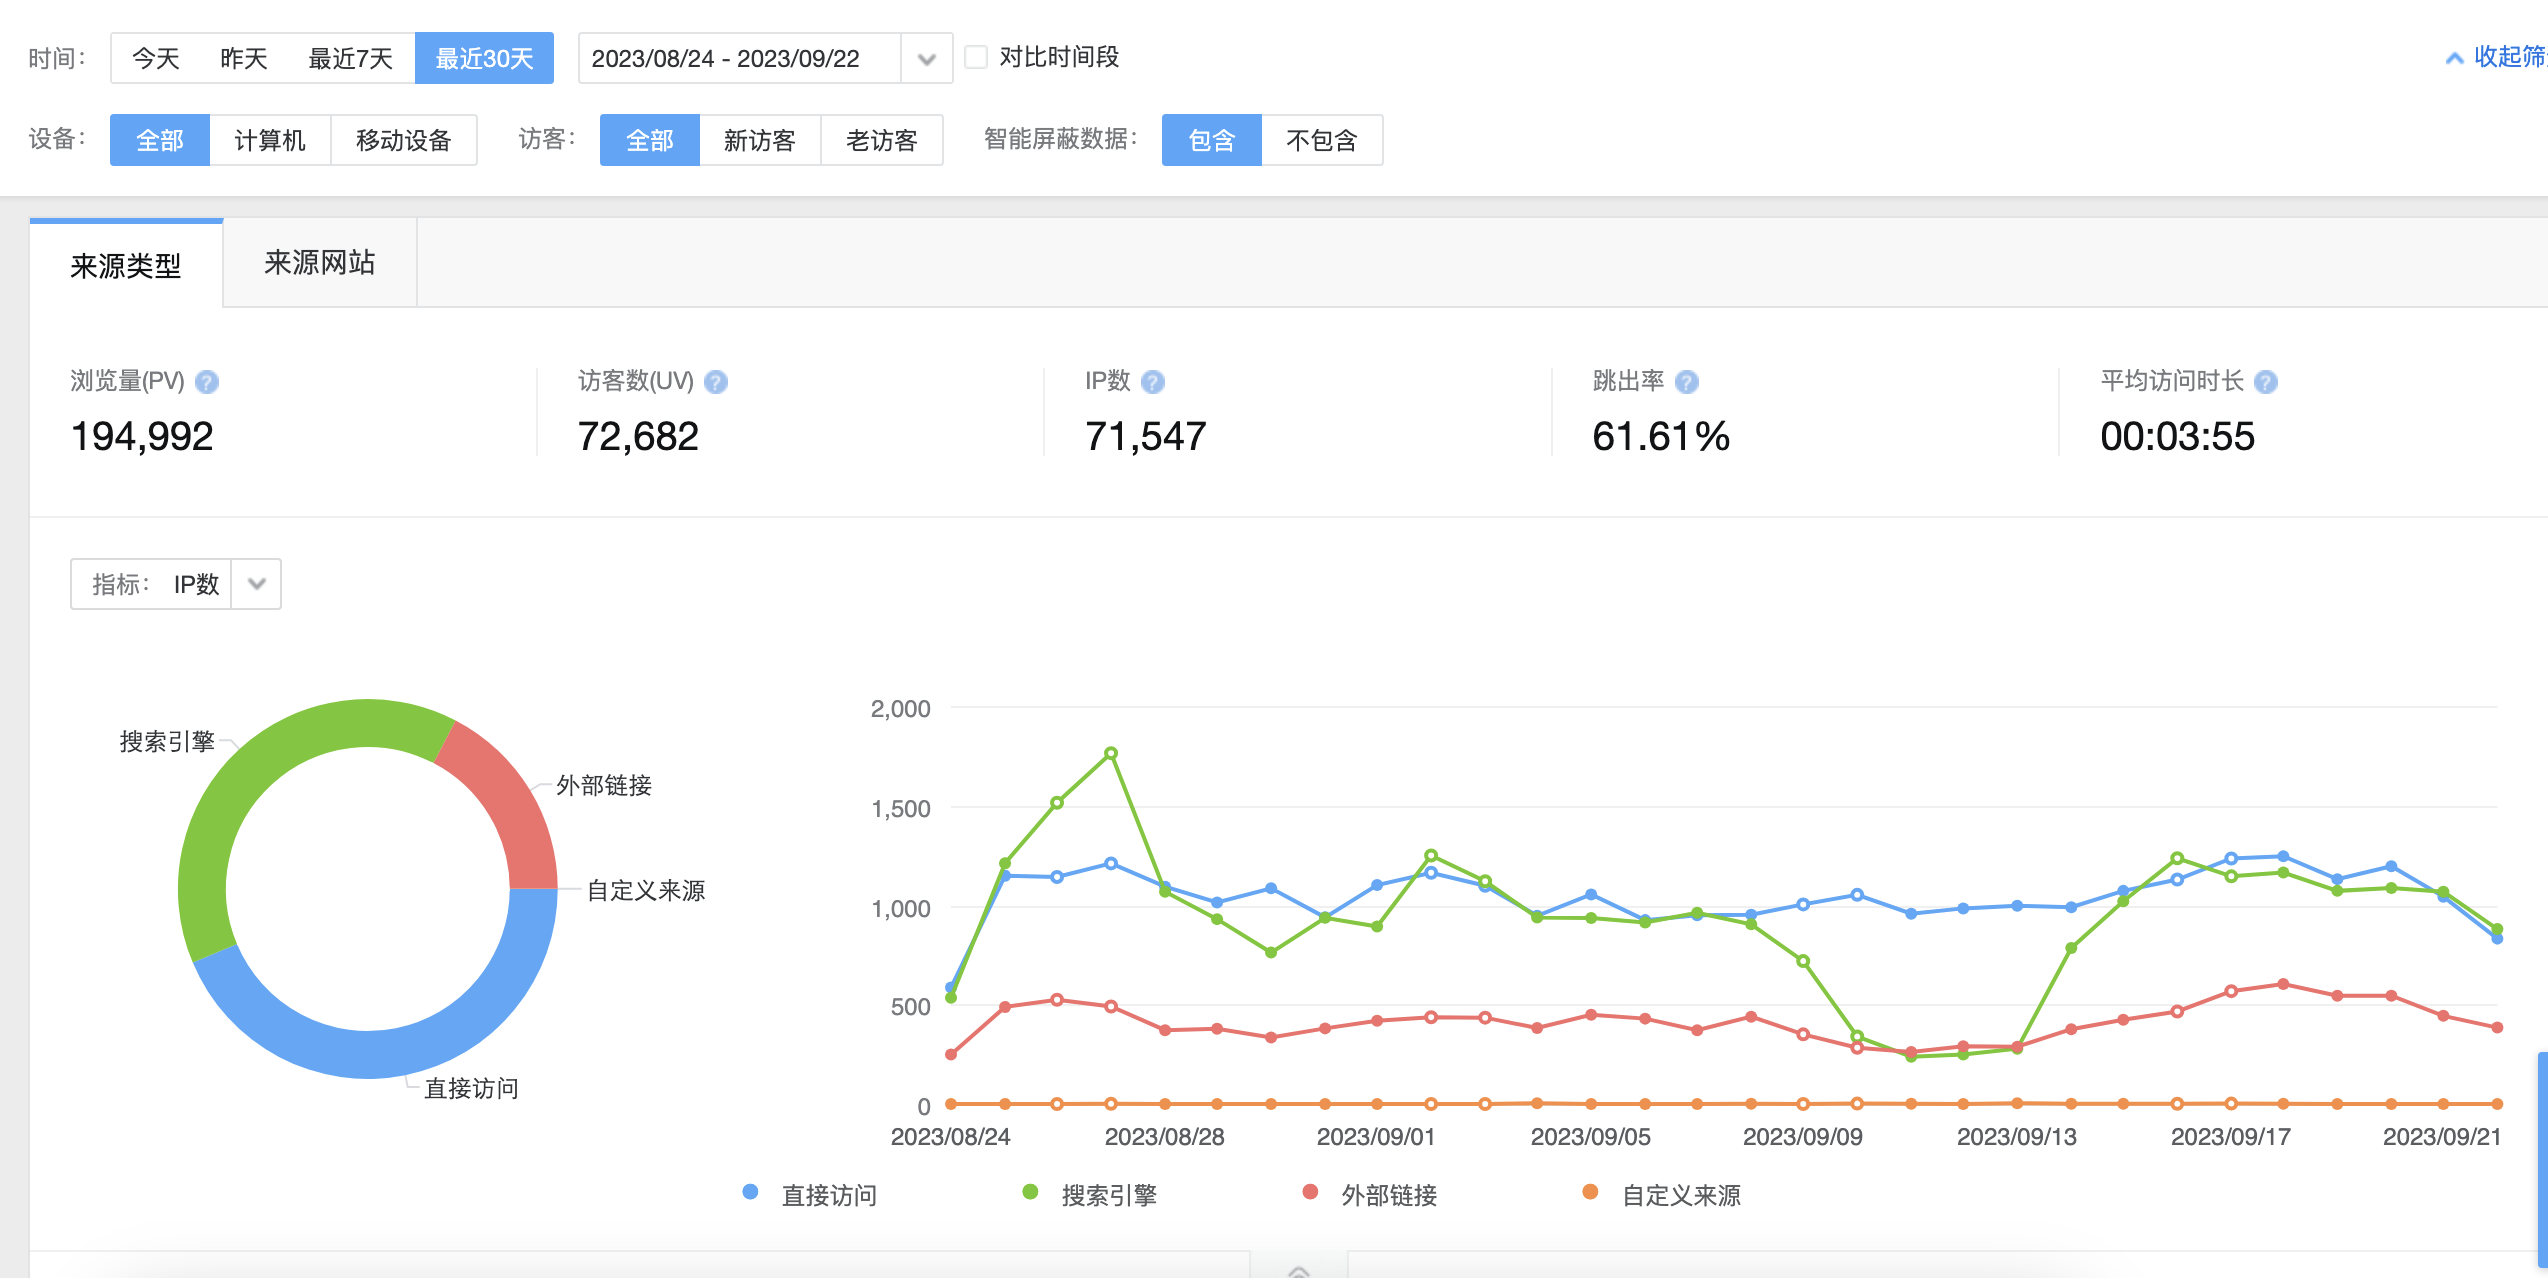This screenshot has height=1278, width=2548.
Task: Select the 来源类型 tab
Action: point(126,266)
